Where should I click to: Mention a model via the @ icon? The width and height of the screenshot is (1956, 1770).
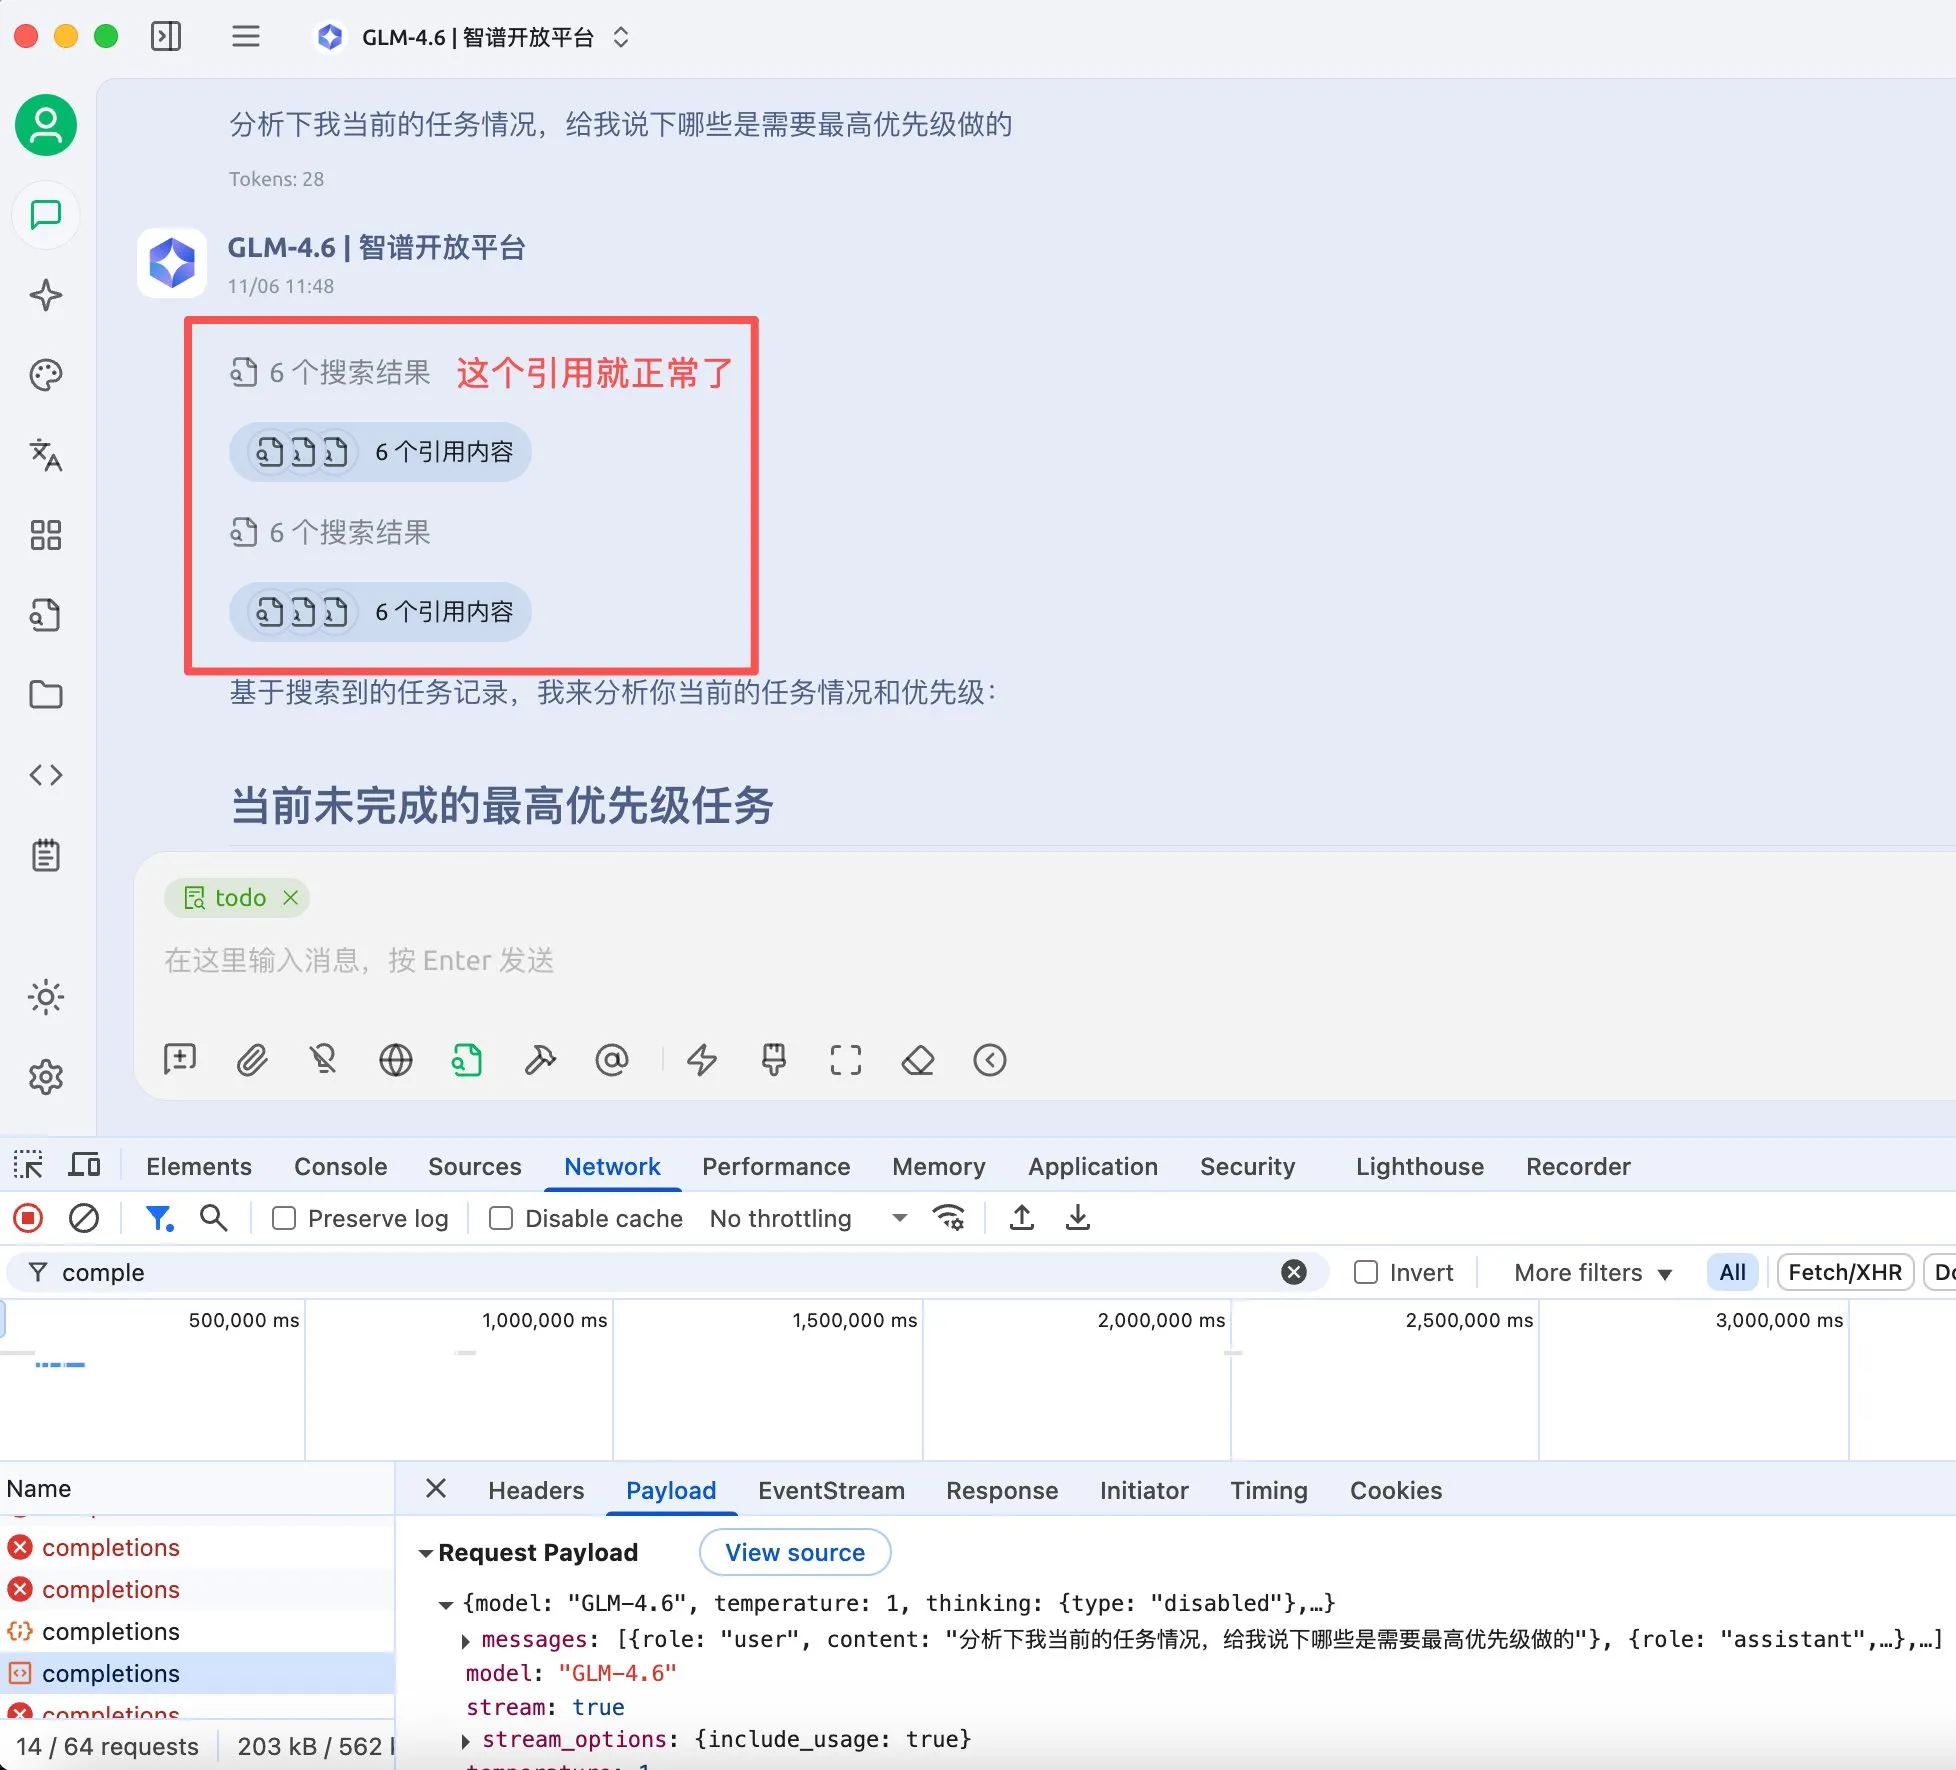point(612,1060)
